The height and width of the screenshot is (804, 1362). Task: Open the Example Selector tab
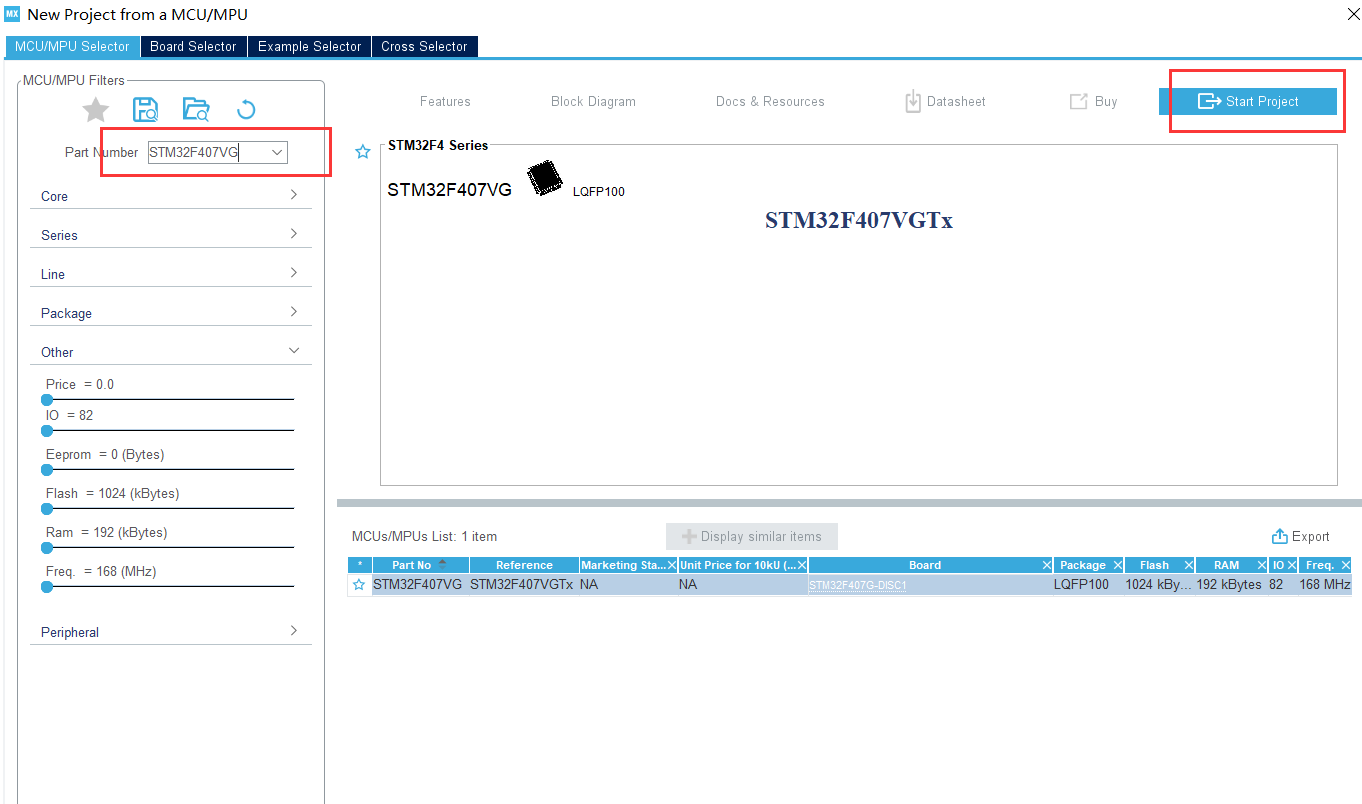[309, 46]
